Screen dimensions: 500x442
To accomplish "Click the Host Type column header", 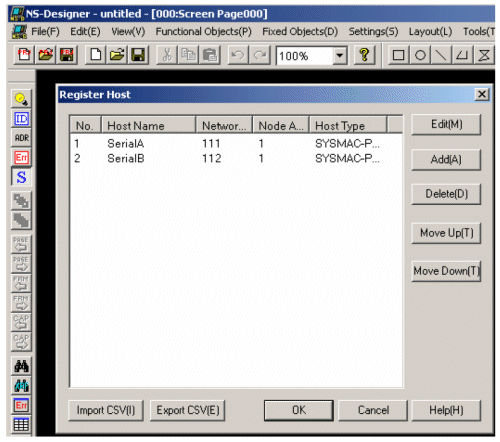I will (x=348, y=126).
